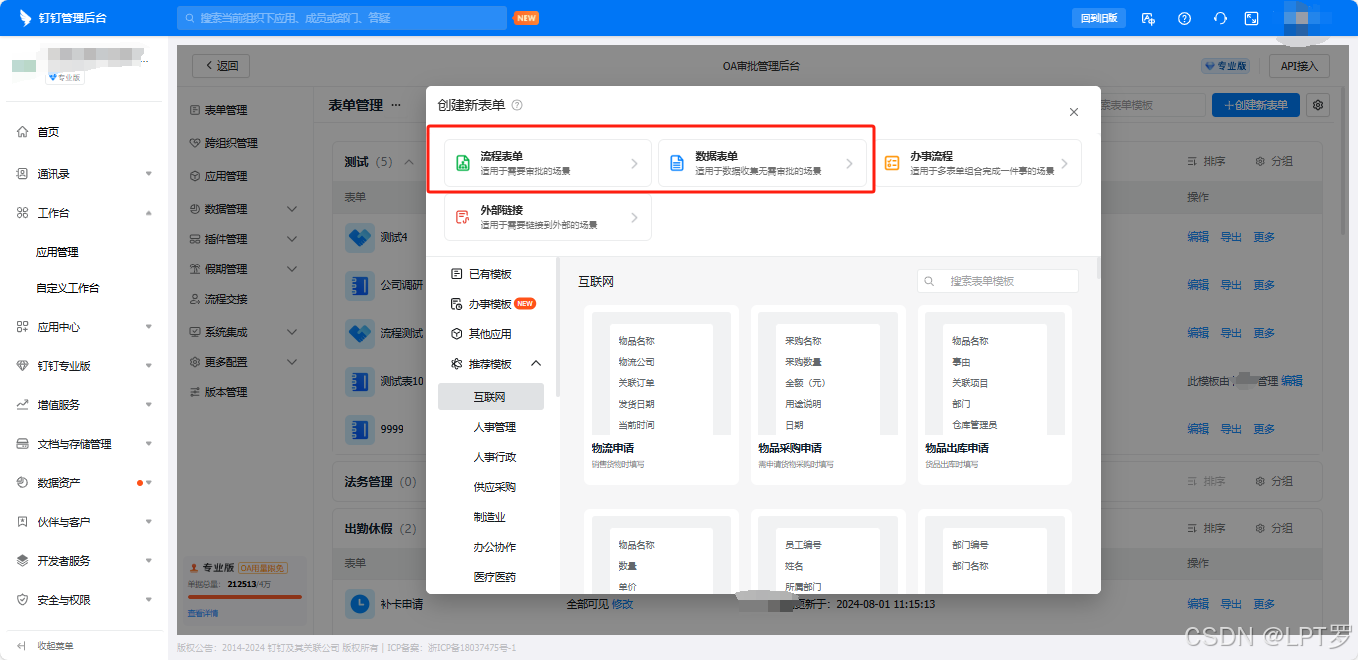1358x660 pixels.
Task: Click the translate icon in top bar
Action: 1148,18
